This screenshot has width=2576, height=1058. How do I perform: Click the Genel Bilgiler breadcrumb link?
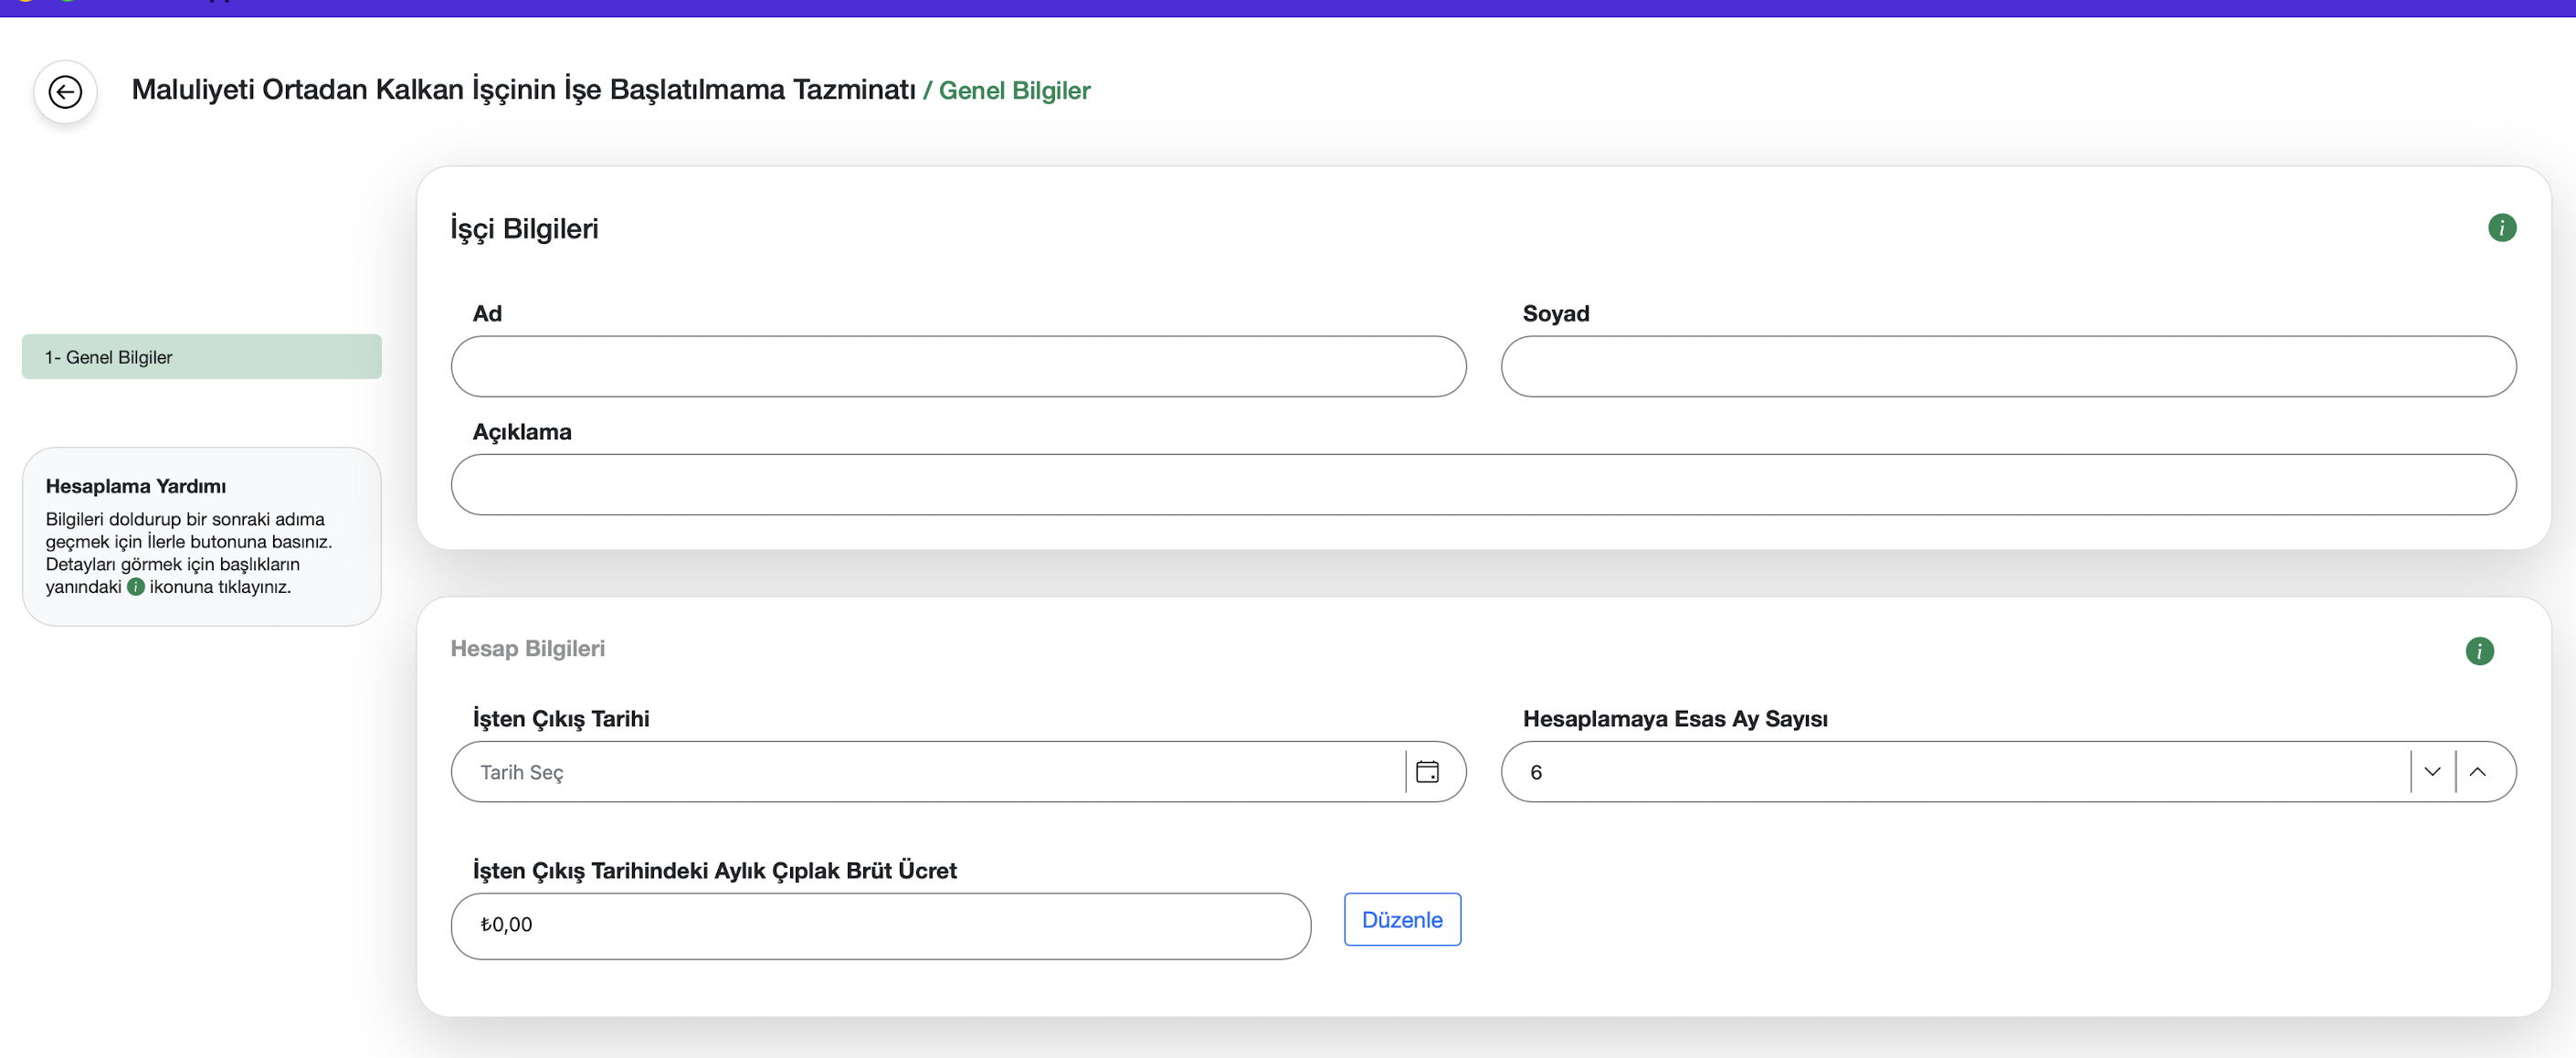(x=1013, y=91)
